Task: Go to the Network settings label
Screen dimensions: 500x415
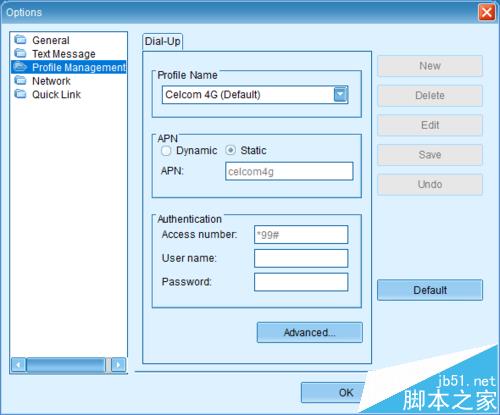Action: [x=51, y=81]
